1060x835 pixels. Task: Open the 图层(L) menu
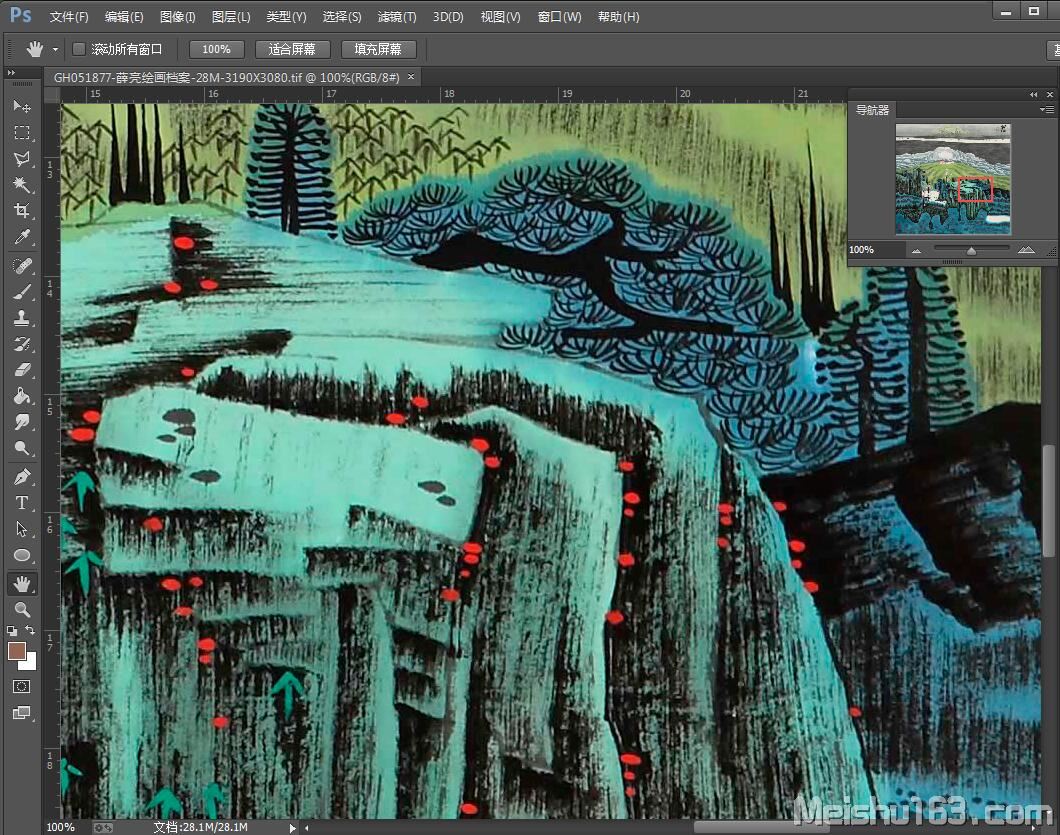coord(231,16)
